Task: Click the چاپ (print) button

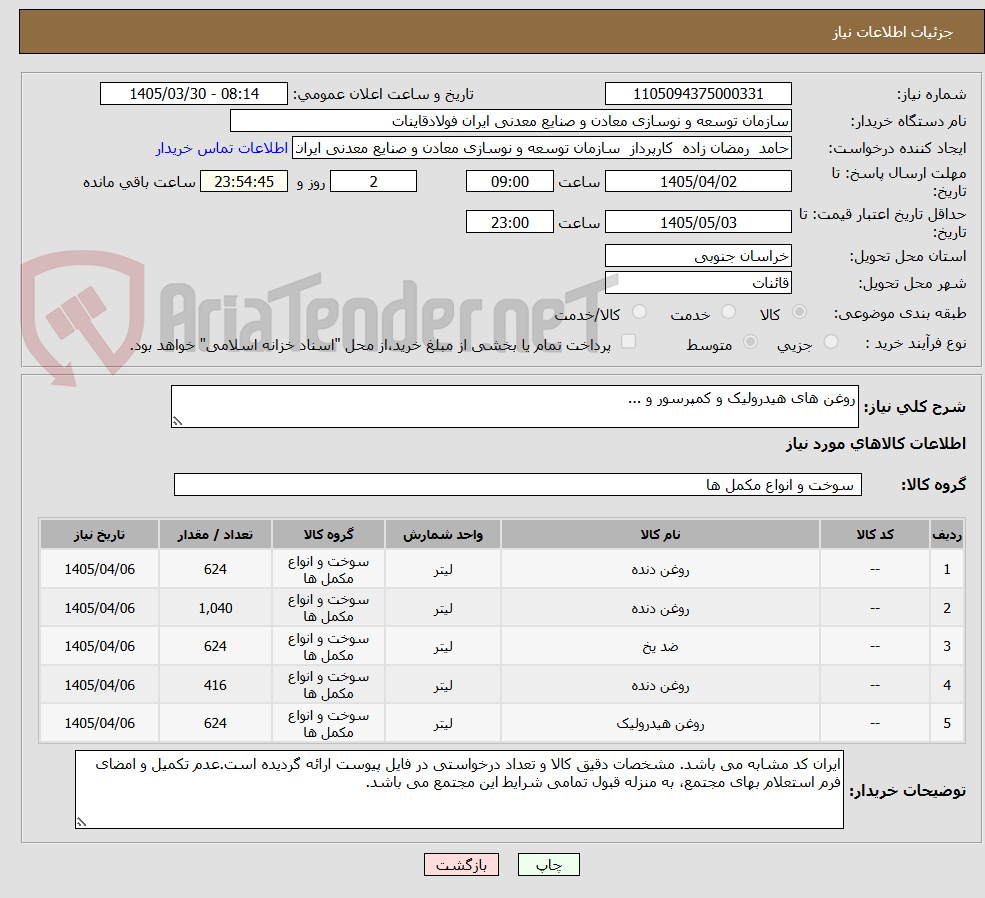Action: click(548, 865)
